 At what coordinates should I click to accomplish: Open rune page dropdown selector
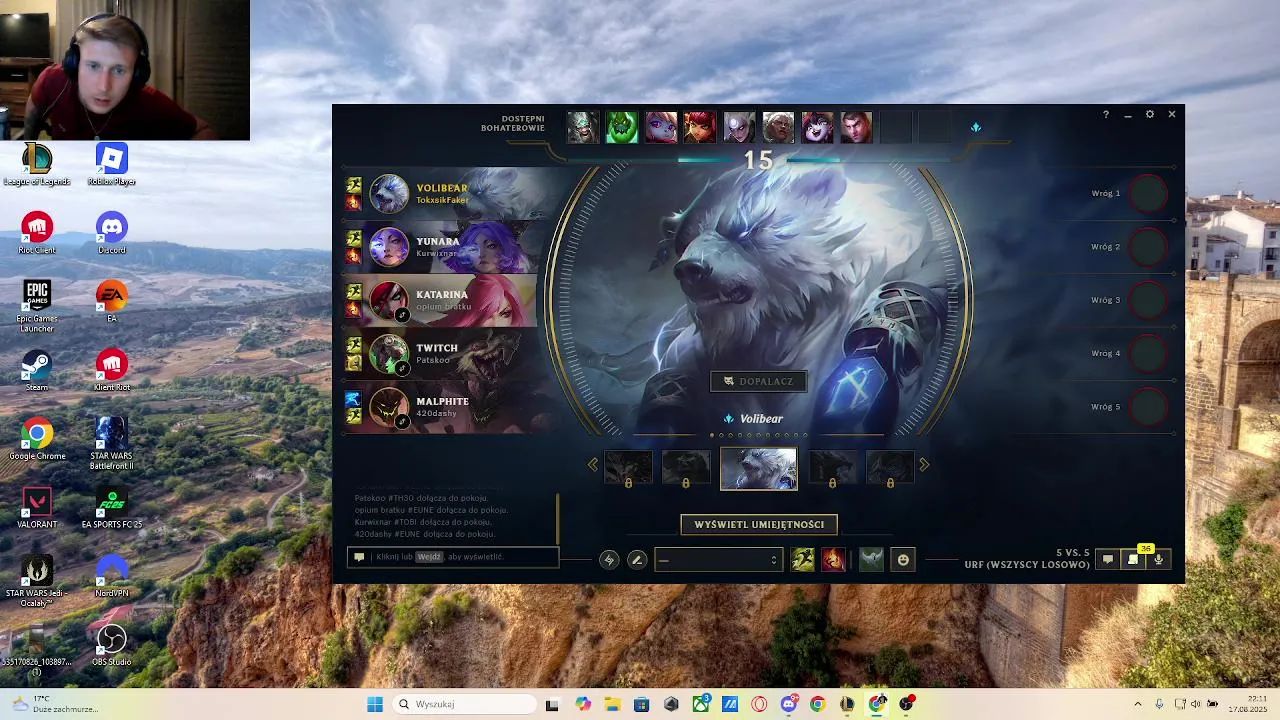coord(717,560)
